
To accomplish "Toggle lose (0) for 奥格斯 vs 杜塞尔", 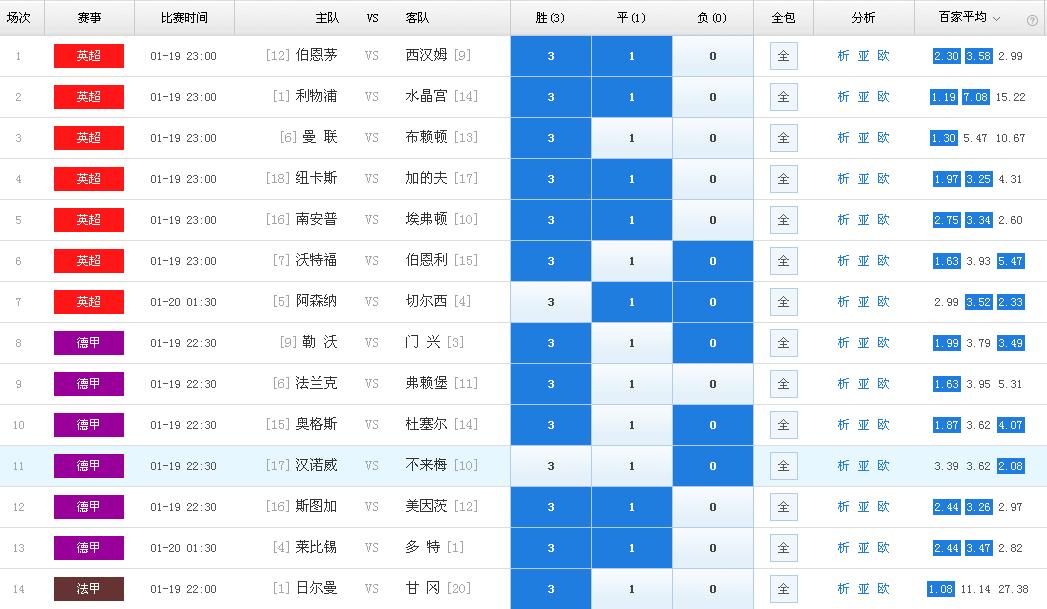I will click(712, 425).
